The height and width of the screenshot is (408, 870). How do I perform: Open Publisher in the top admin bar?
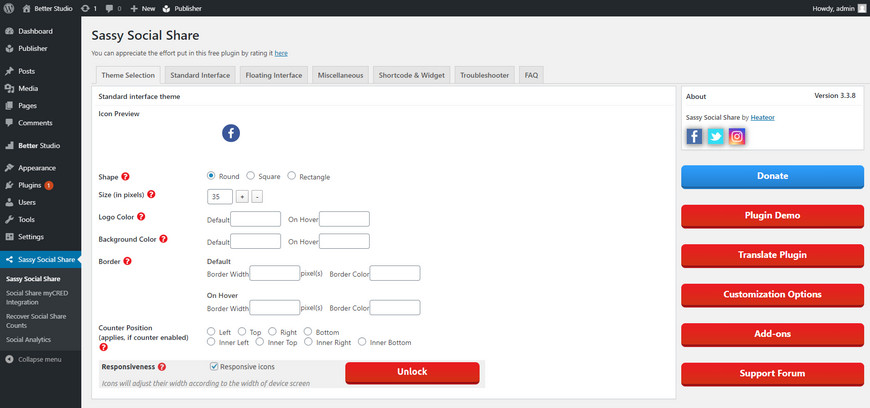pyautogui.click(x=182, y=8)
